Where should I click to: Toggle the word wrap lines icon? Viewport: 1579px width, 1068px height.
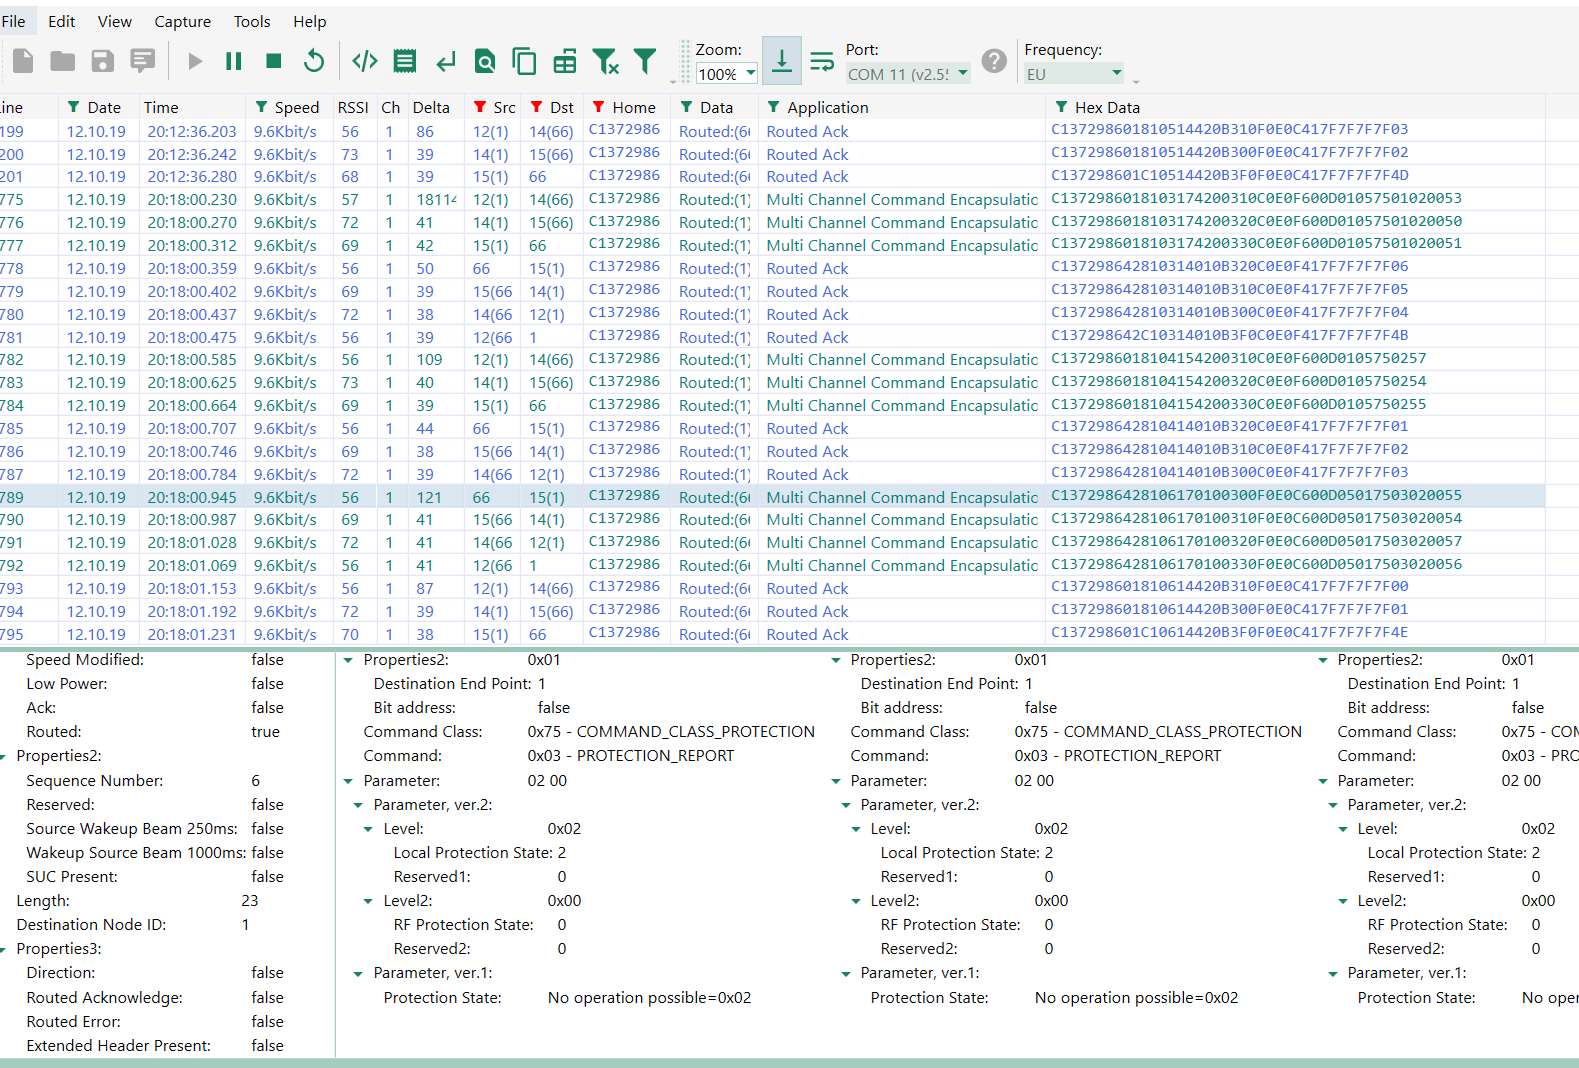pyautogui.click(x=822, y=62)
